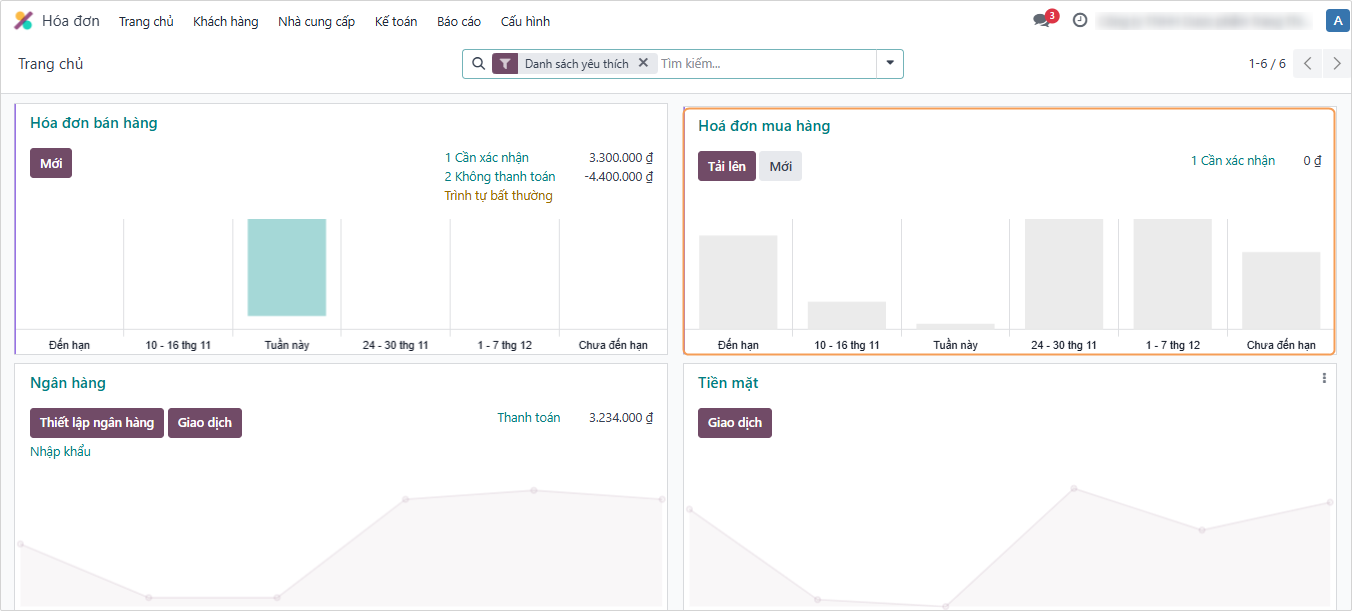The width and height of the screenshot is (1352, 611).
Task: Click the Hóa đơn app logo icon
Action: 23,21
